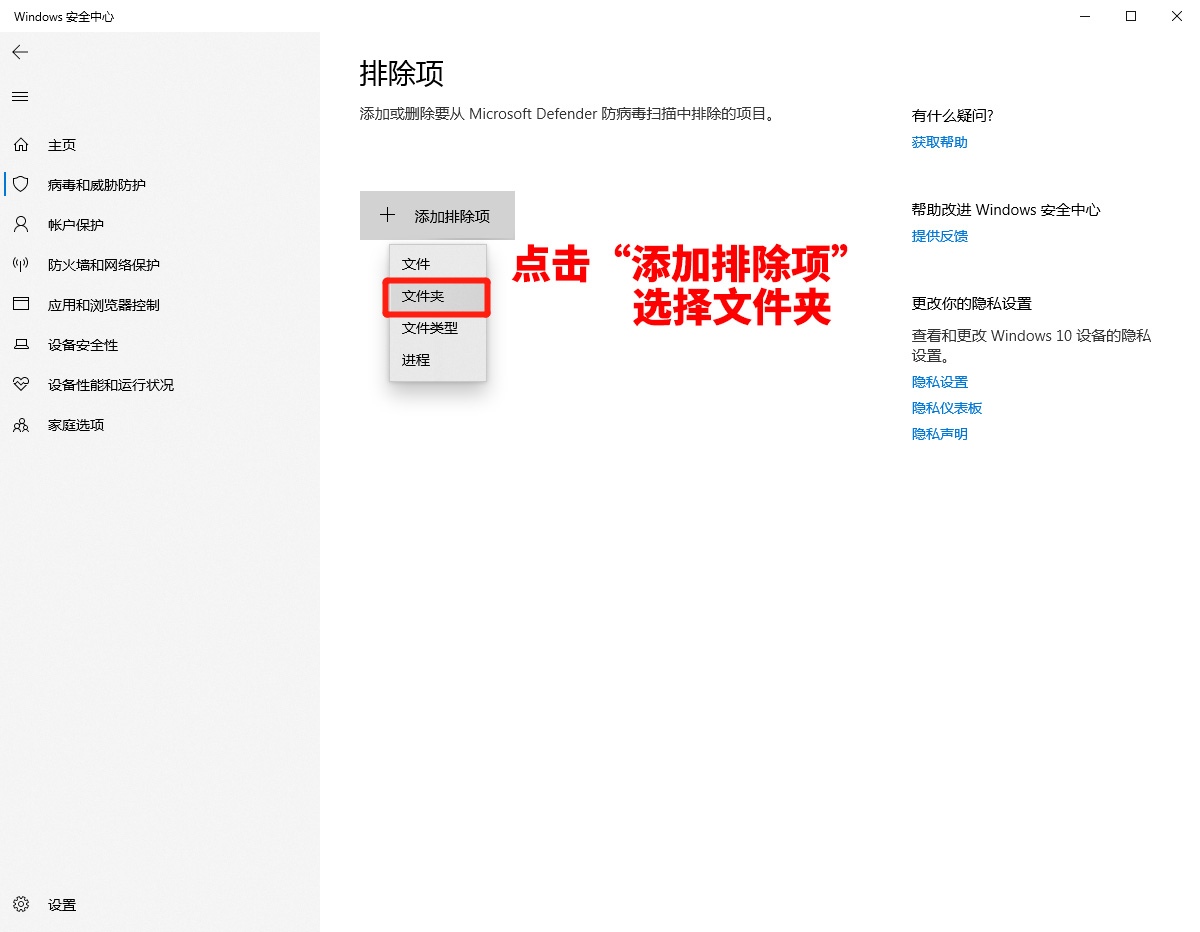
Task: Click the laptop icon for 设备安全性
Action: click(21, 345)
